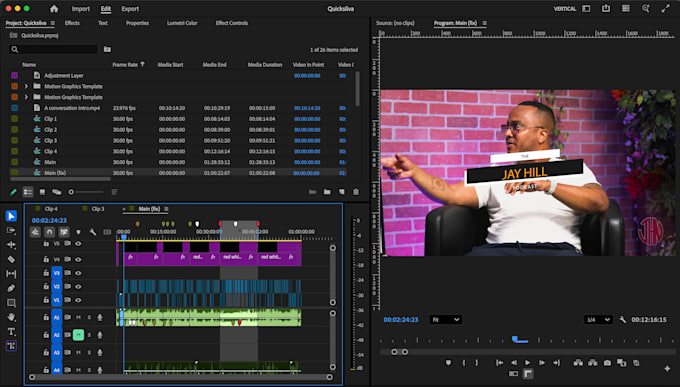The height and width of the screenshot is (387, 680).
Task: Open Project: Quicksilva panel menu
Action: tap(53, 23)
